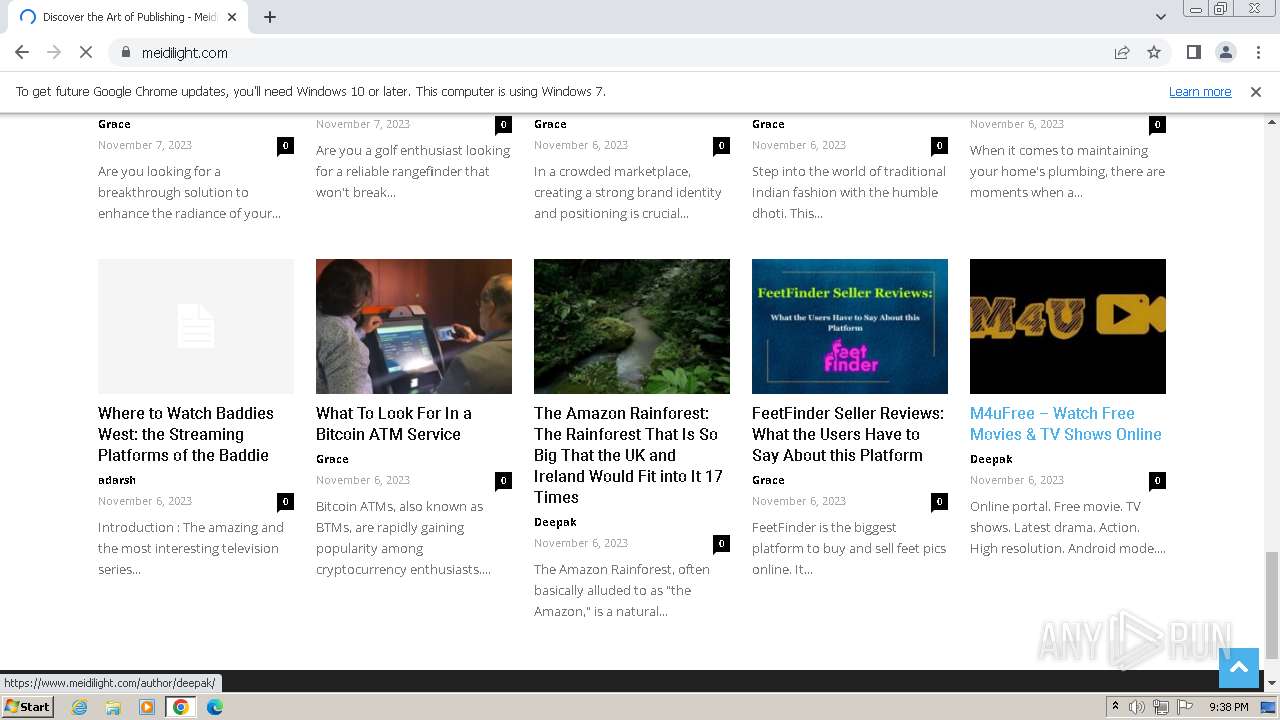The width and height of the screenshot is (1280, 720).
Task: Click the author Grace above radiance excerpt
Action: point(114,124)
